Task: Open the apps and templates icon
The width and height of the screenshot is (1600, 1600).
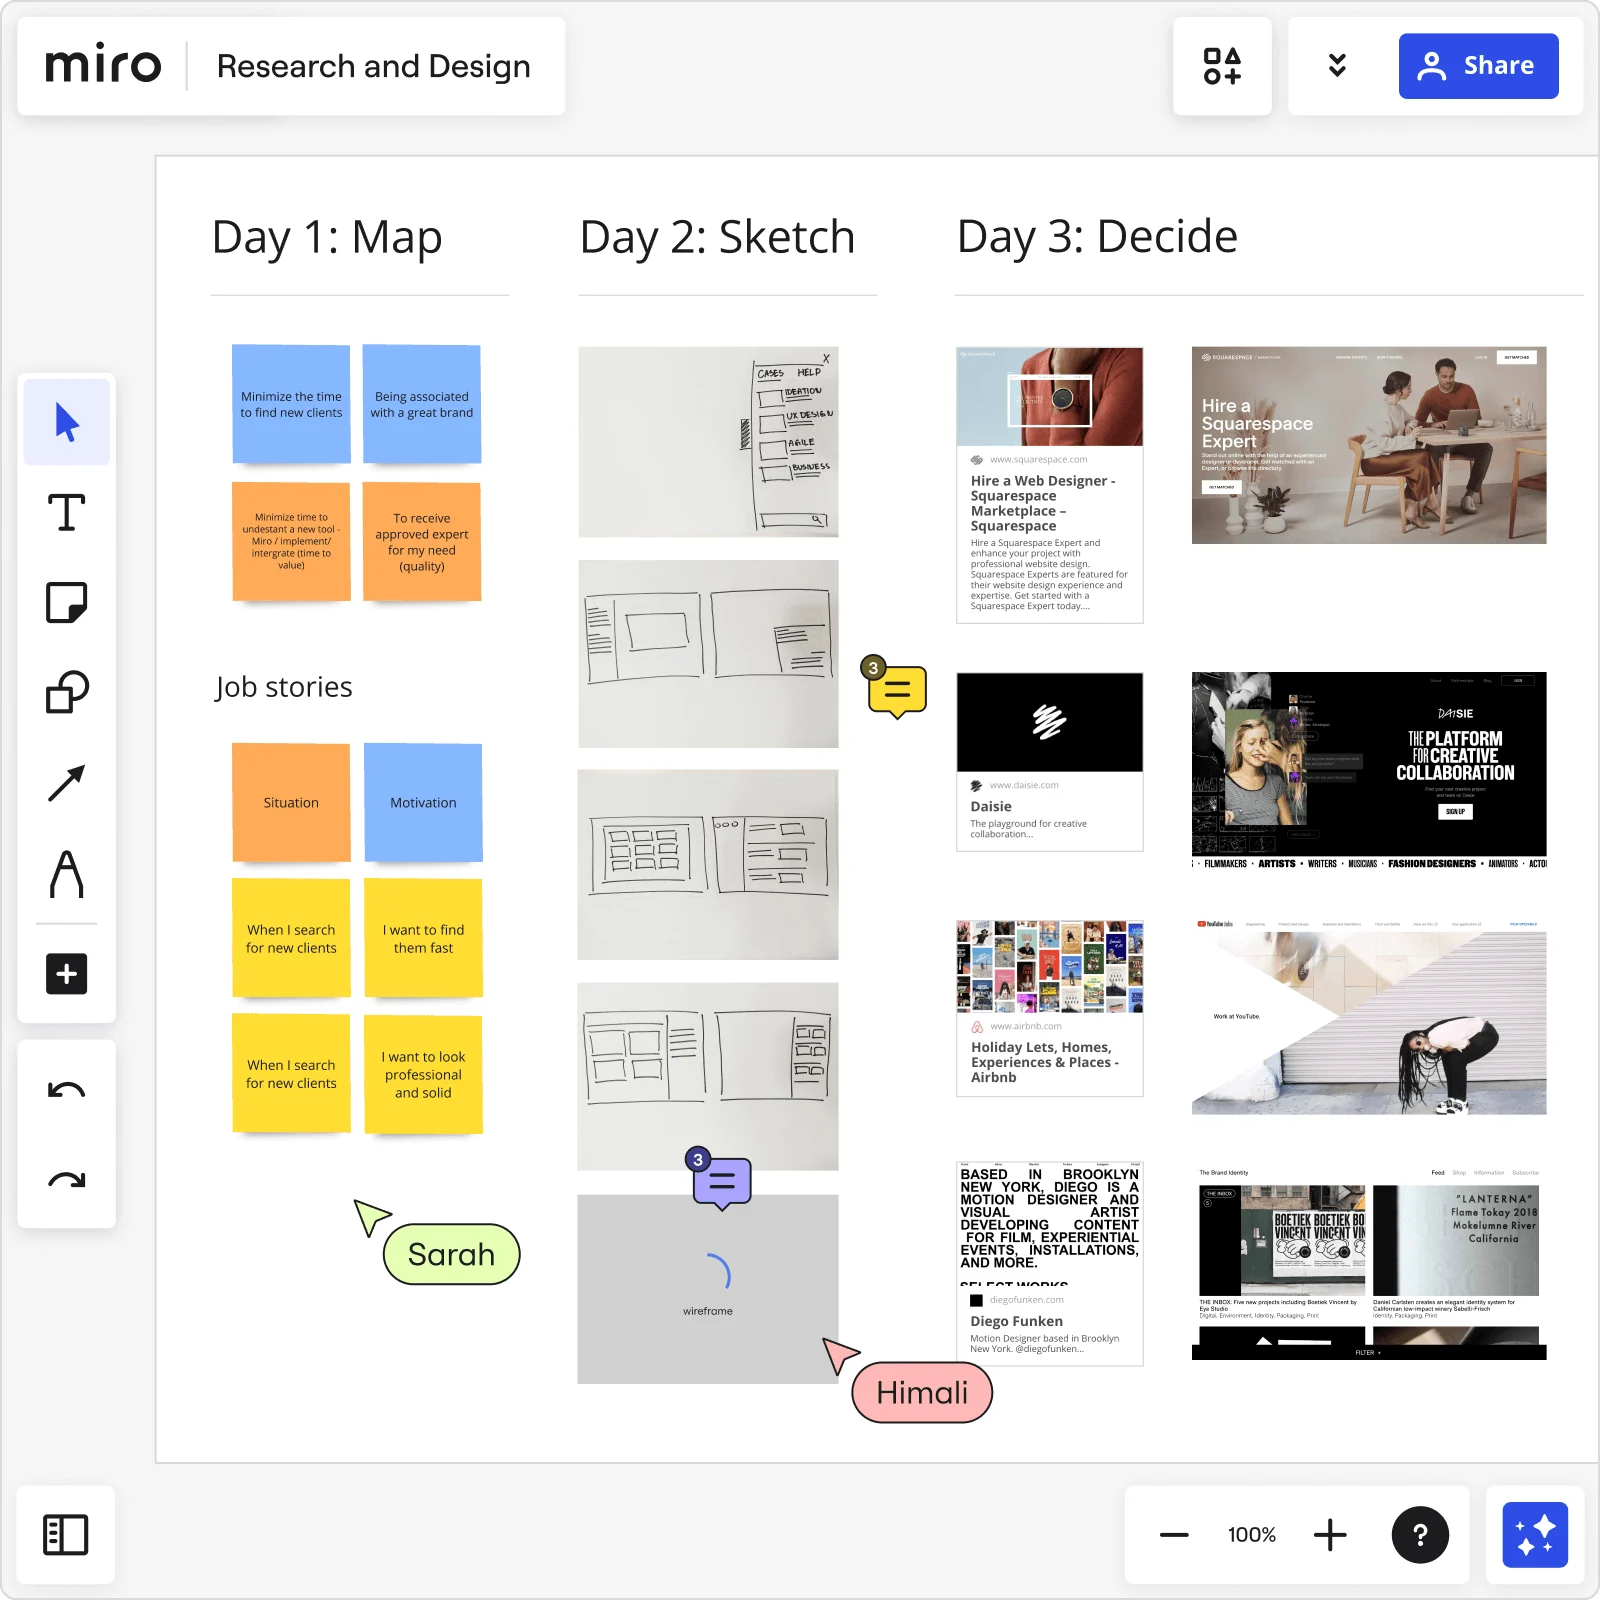Action: [x=1222, y=66]
